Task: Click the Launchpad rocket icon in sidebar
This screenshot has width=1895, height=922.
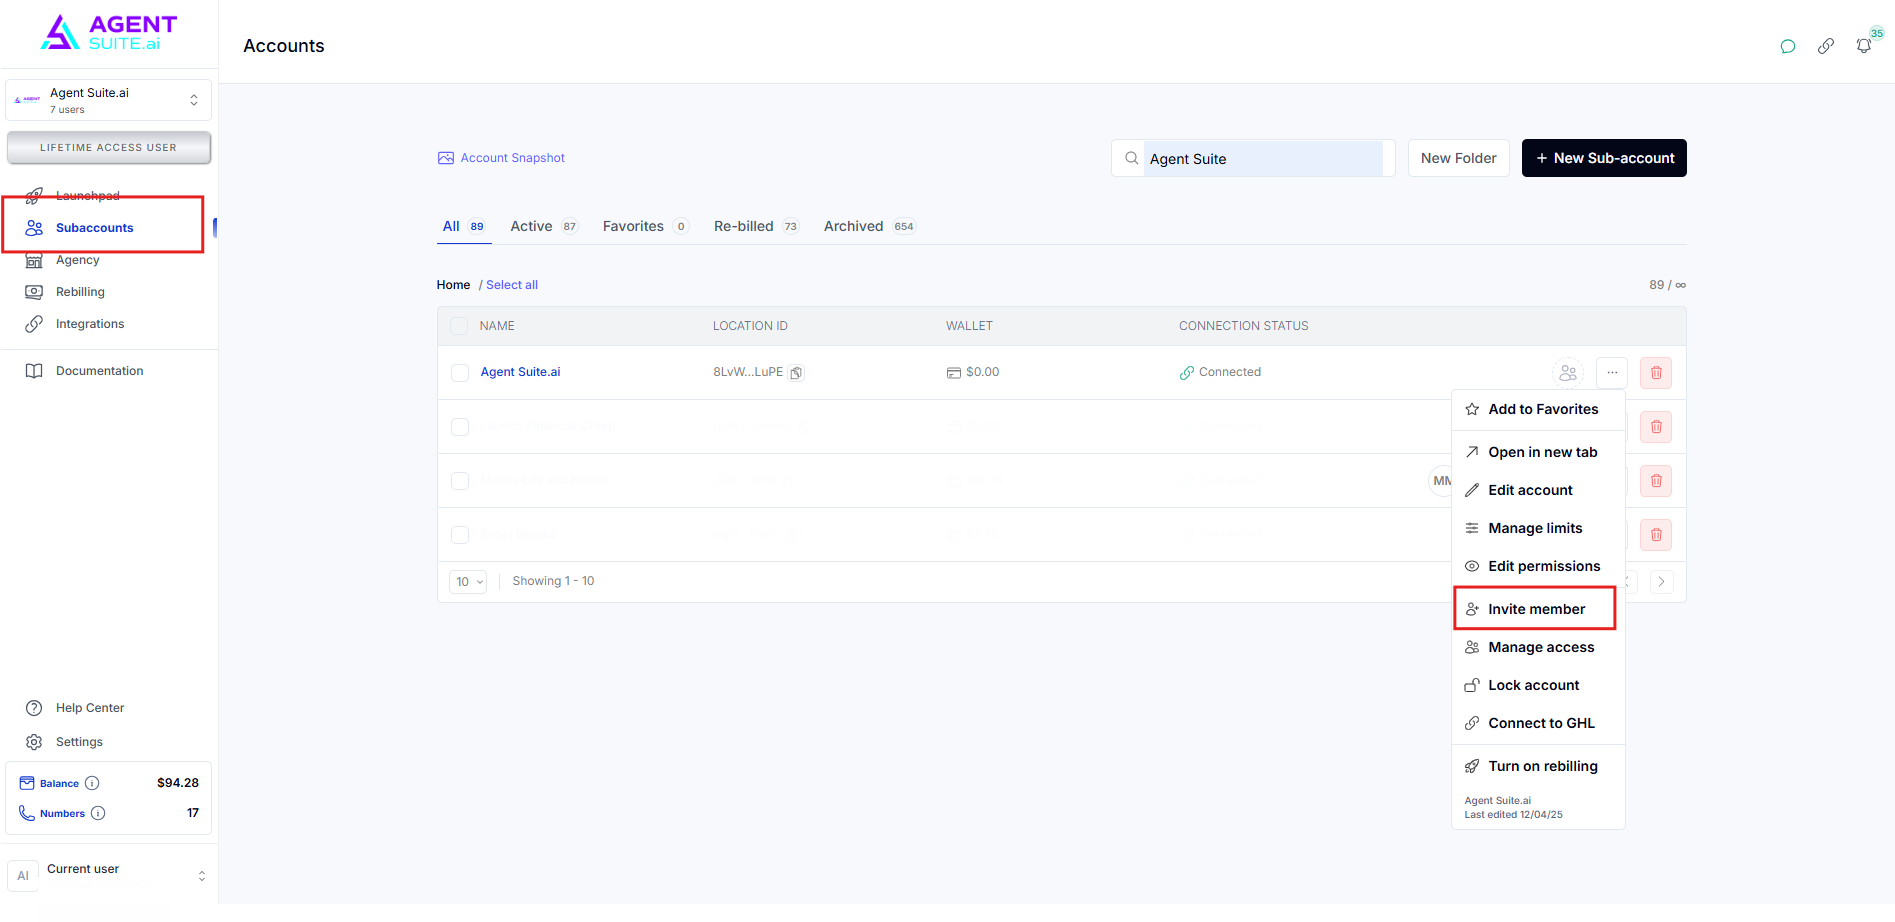Action: 34,195
